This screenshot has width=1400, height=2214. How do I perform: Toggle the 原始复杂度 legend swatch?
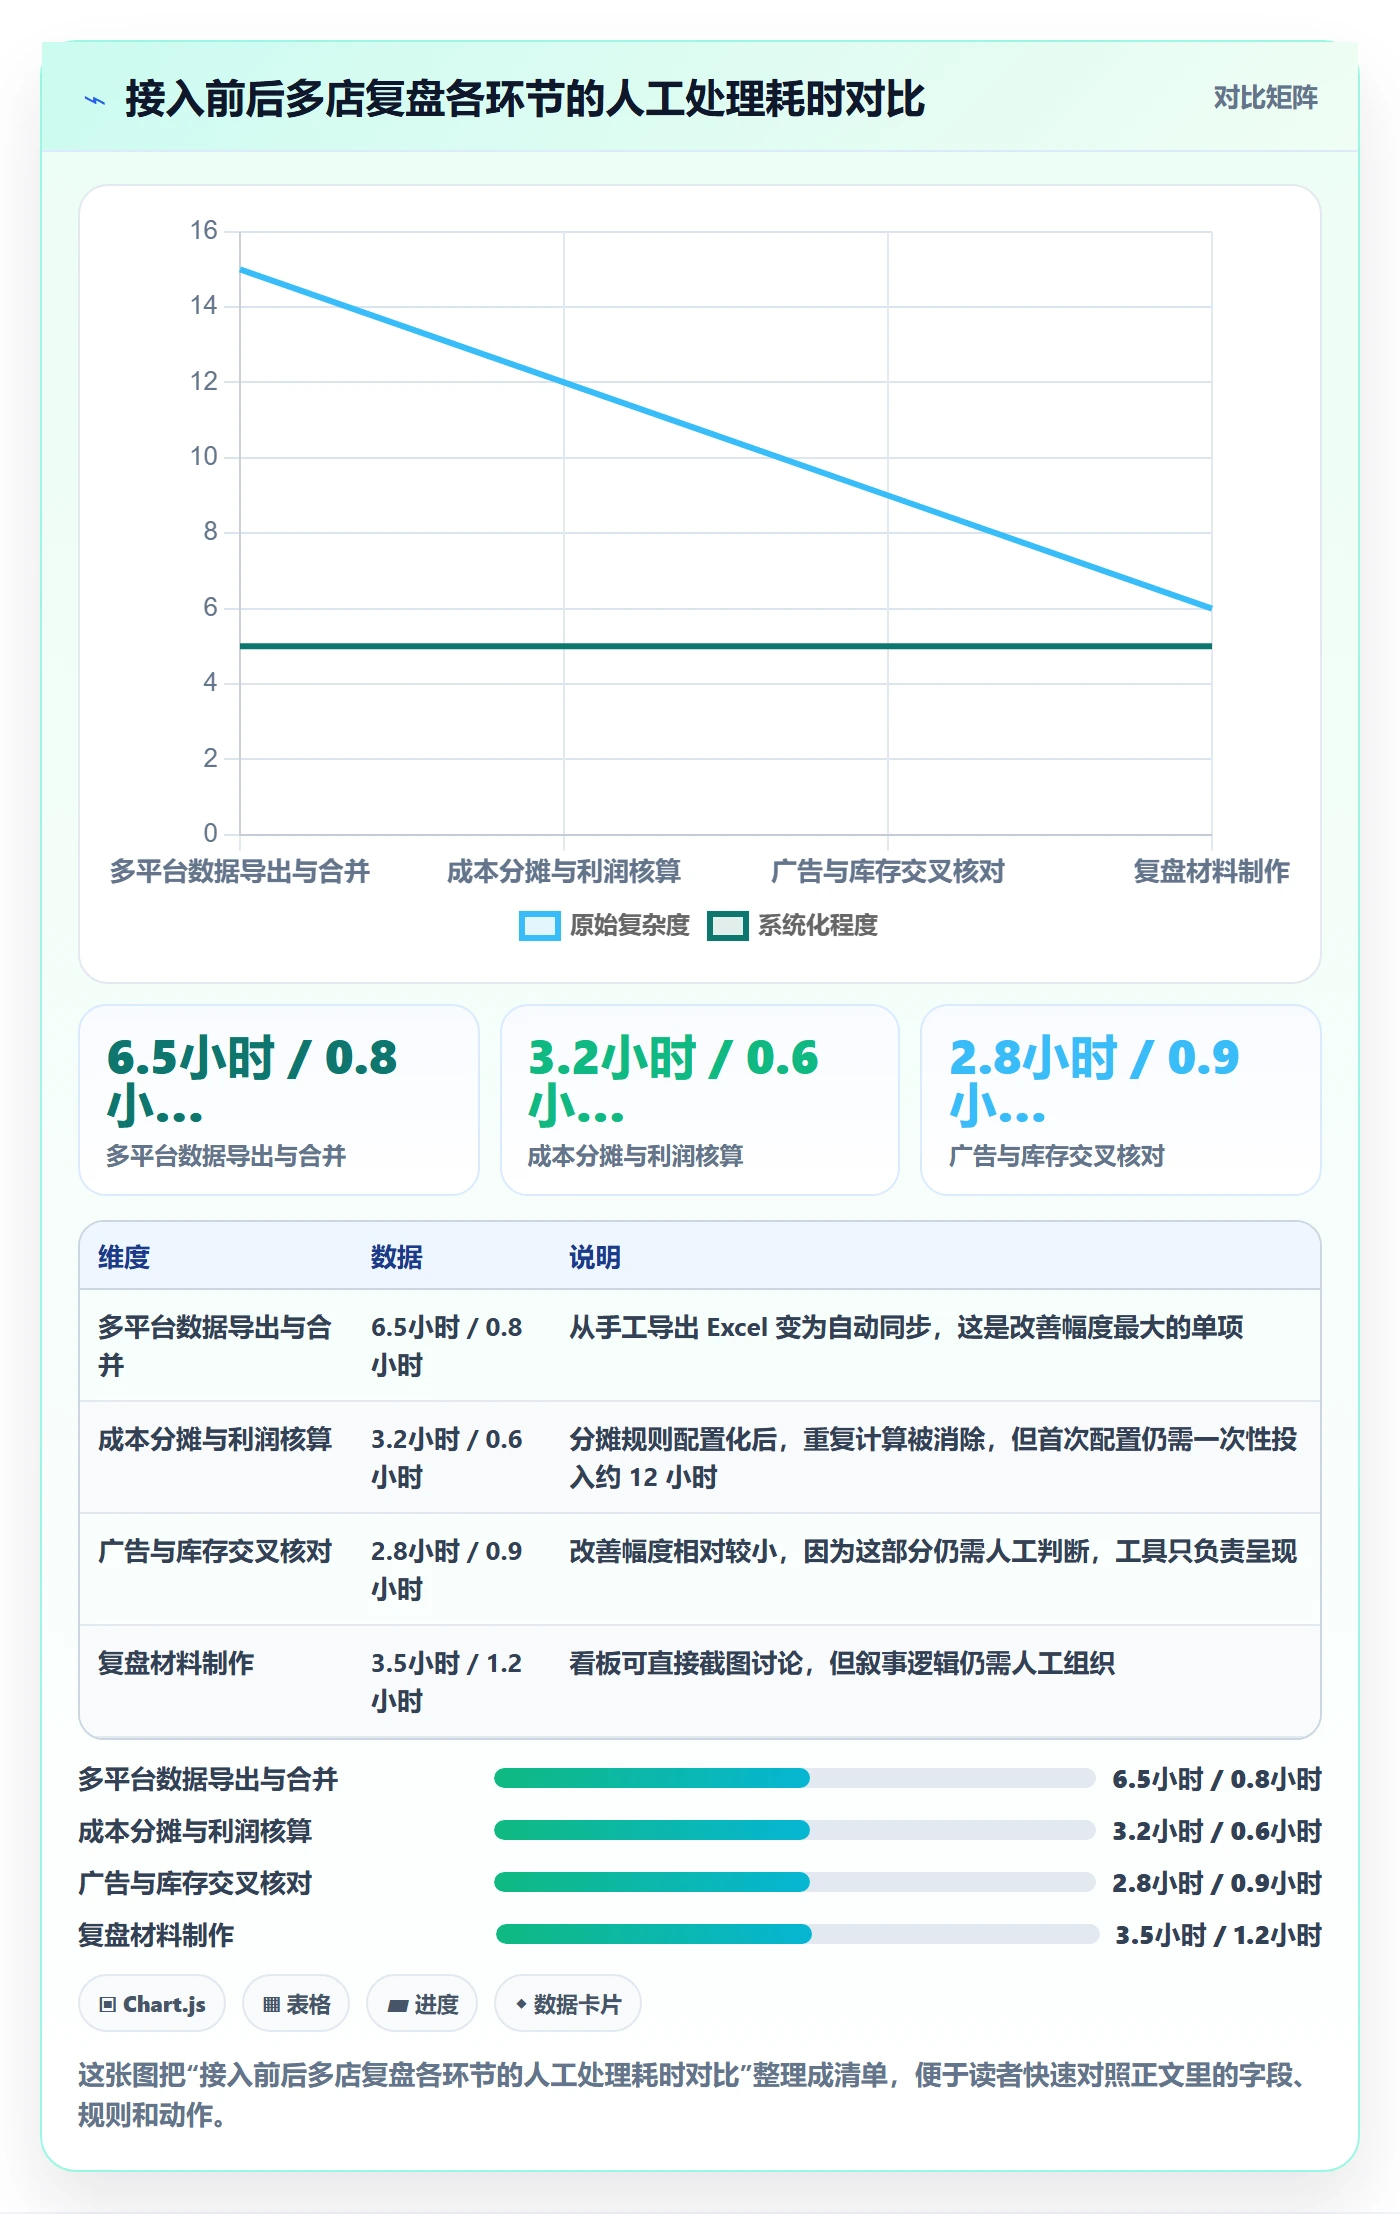[539, 926]
